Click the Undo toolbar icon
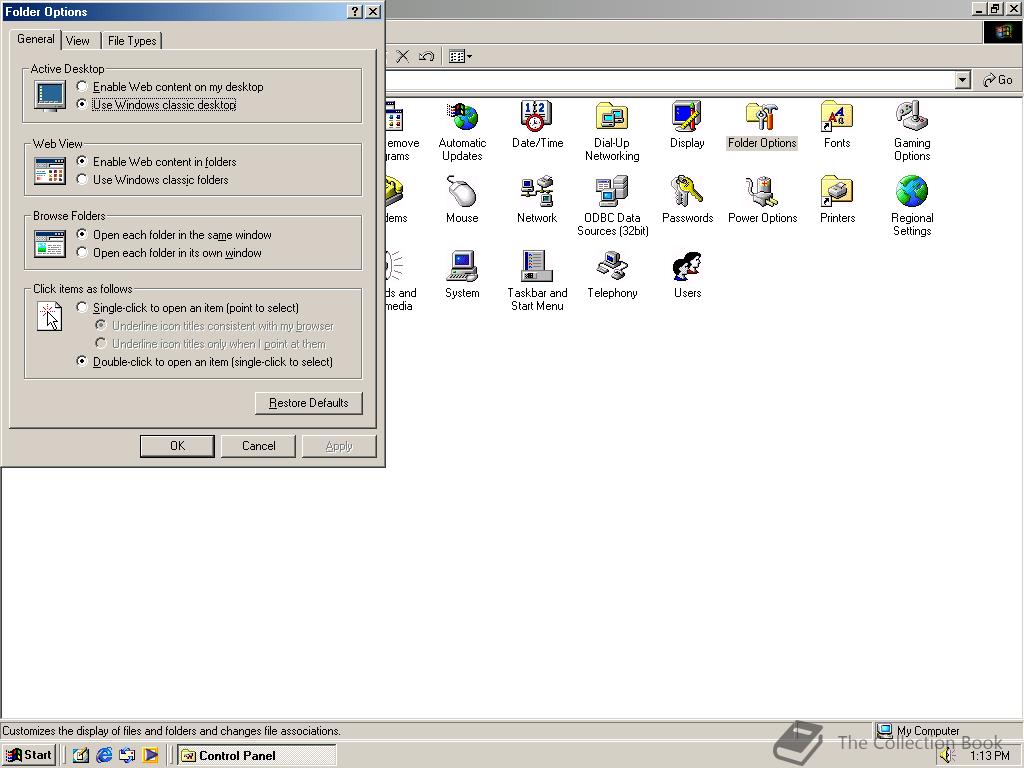 pos(426,56)
